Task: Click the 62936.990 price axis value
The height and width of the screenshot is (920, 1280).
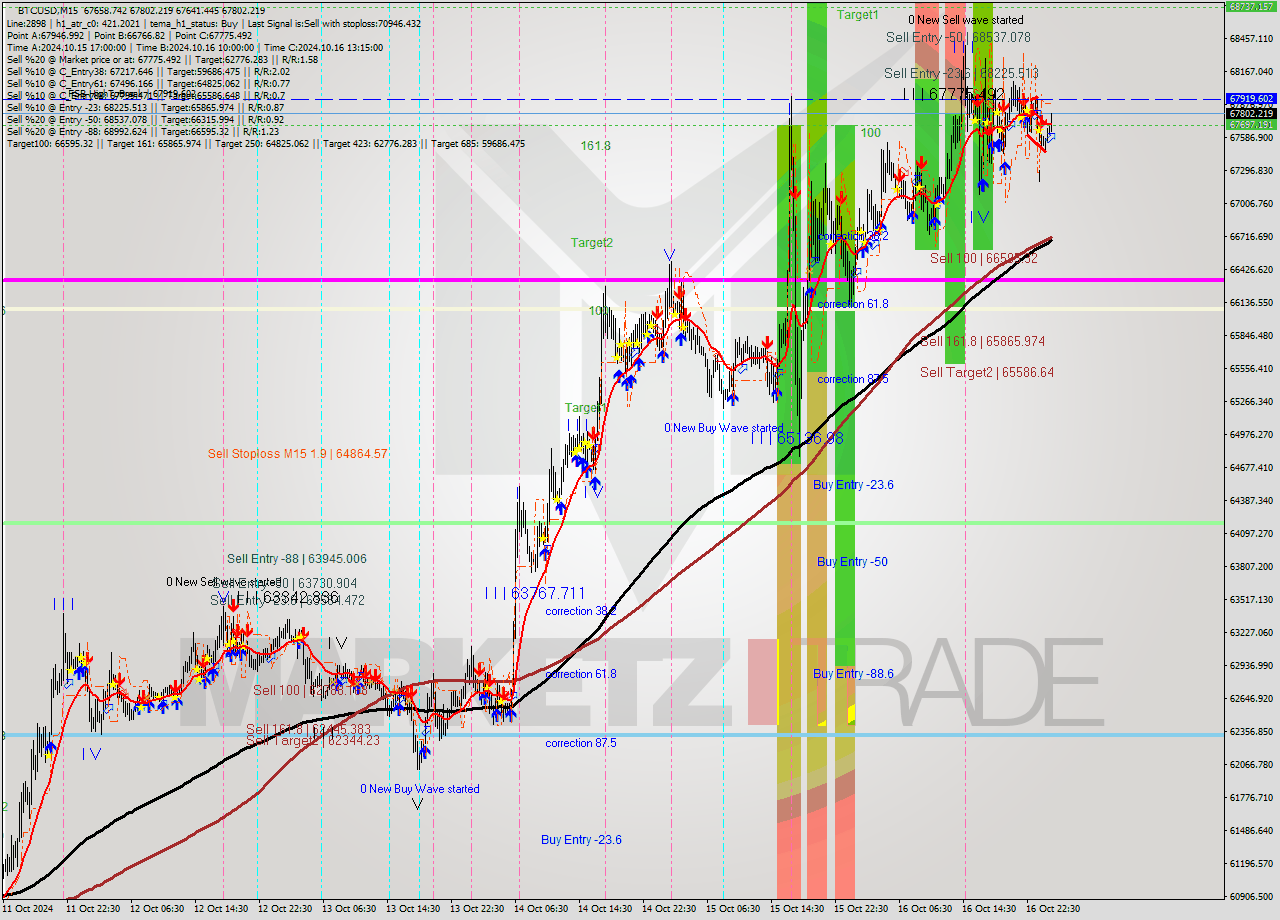Action: tap(1251, 665)
